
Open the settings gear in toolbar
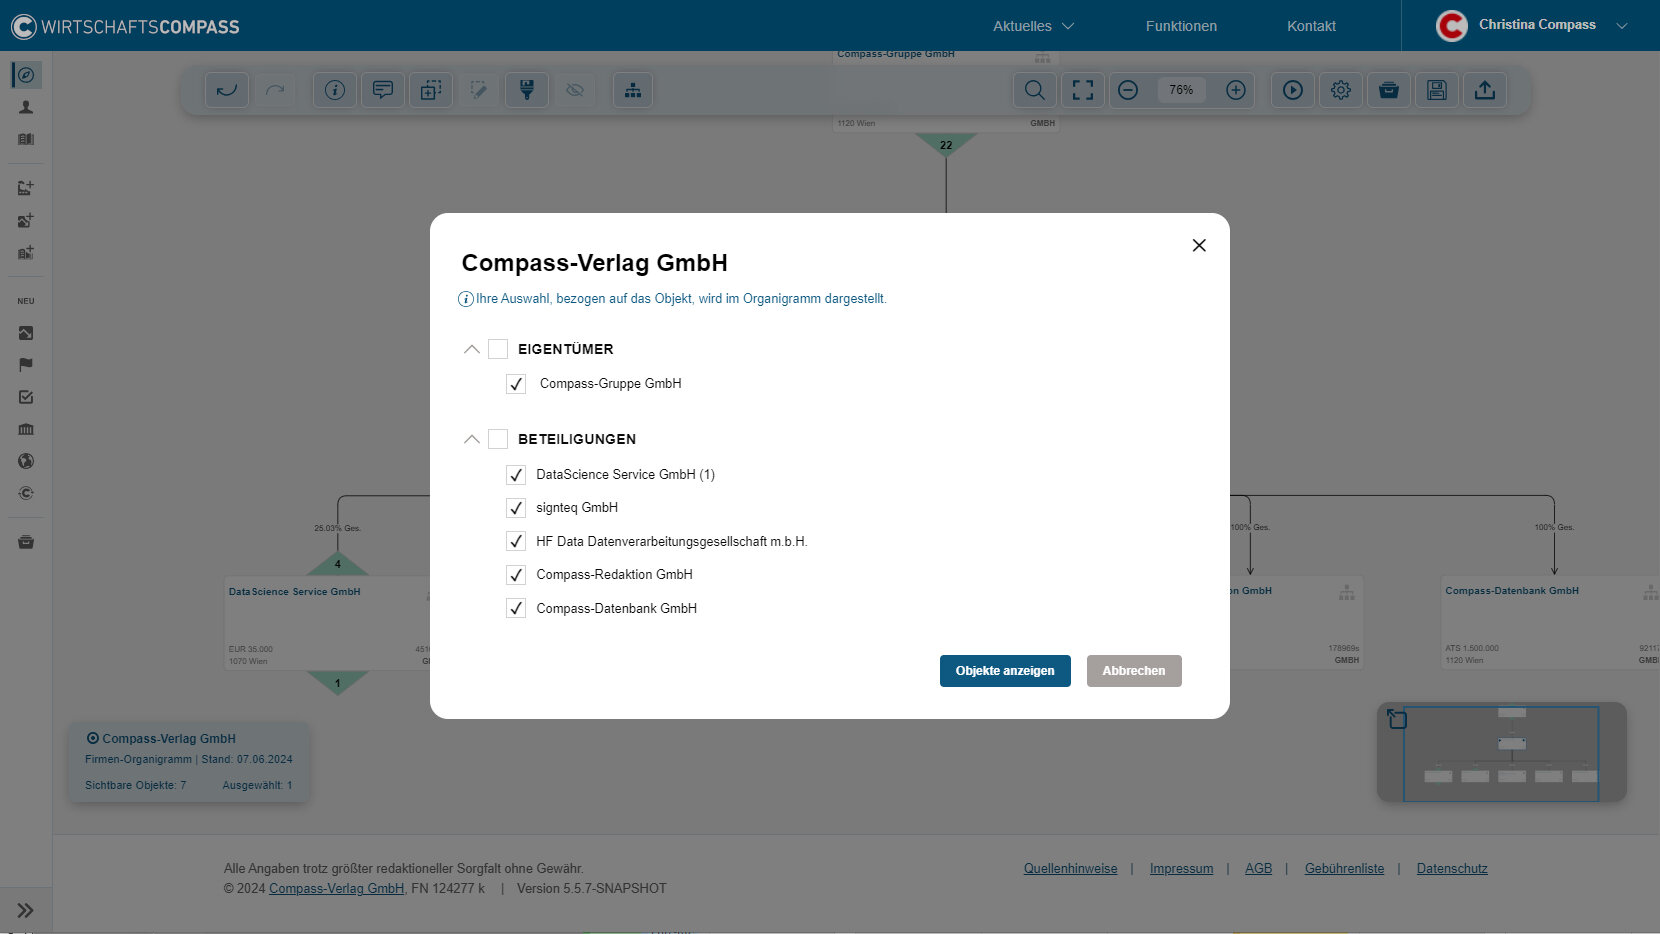click(1341, 90)
